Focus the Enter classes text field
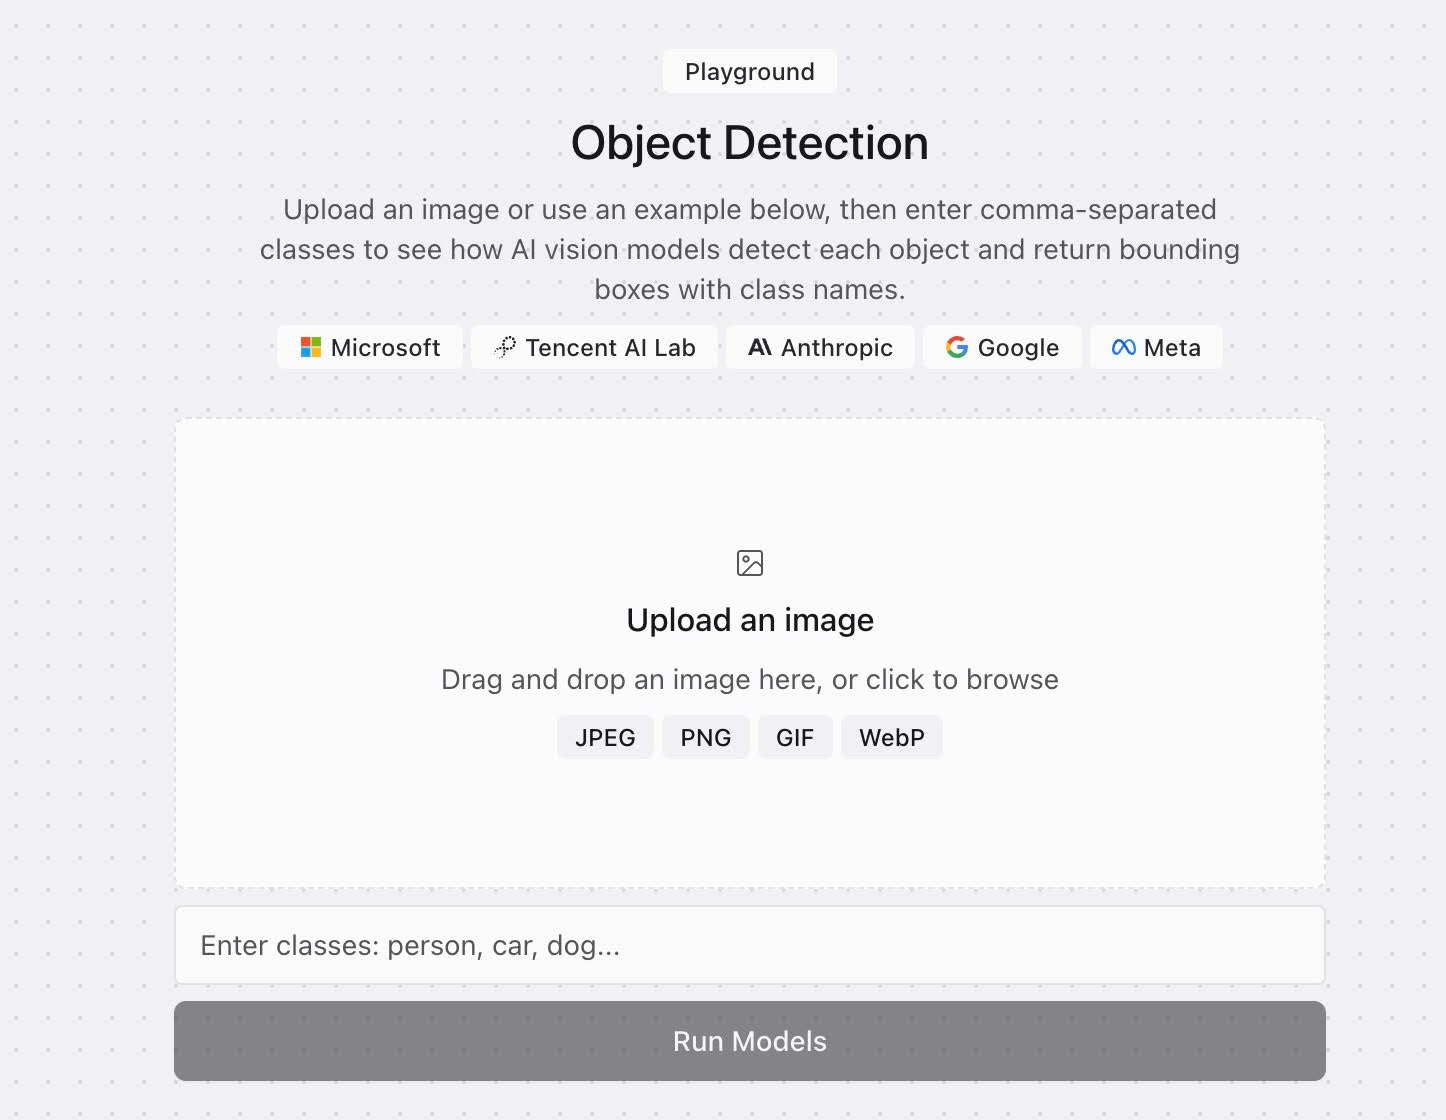 click(750, 946)
